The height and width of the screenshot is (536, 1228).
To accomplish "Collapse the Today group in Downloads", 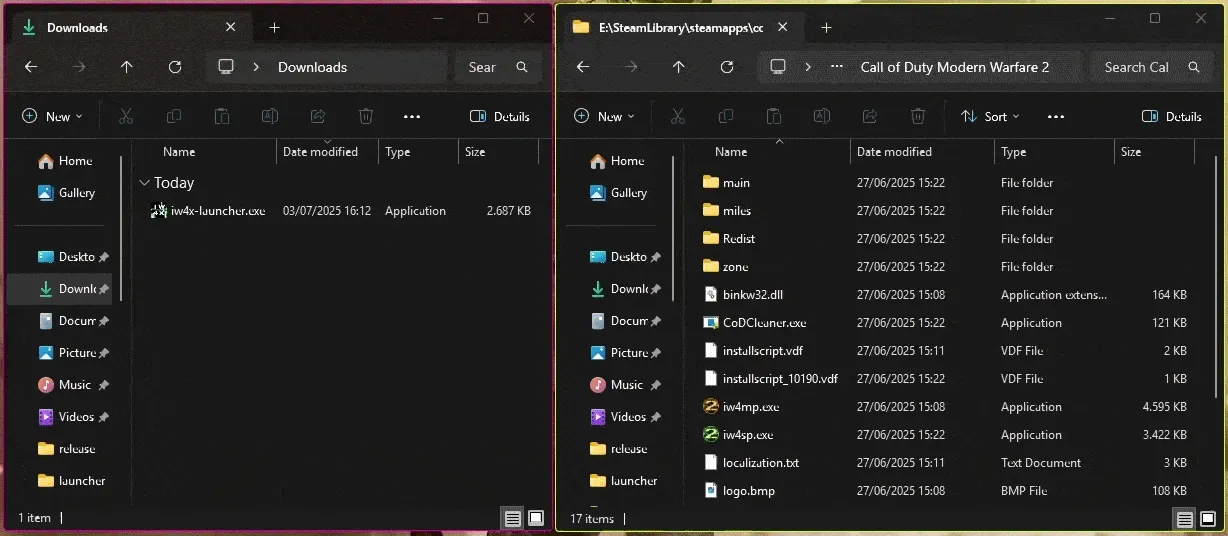I will click(x=145, y=183).
